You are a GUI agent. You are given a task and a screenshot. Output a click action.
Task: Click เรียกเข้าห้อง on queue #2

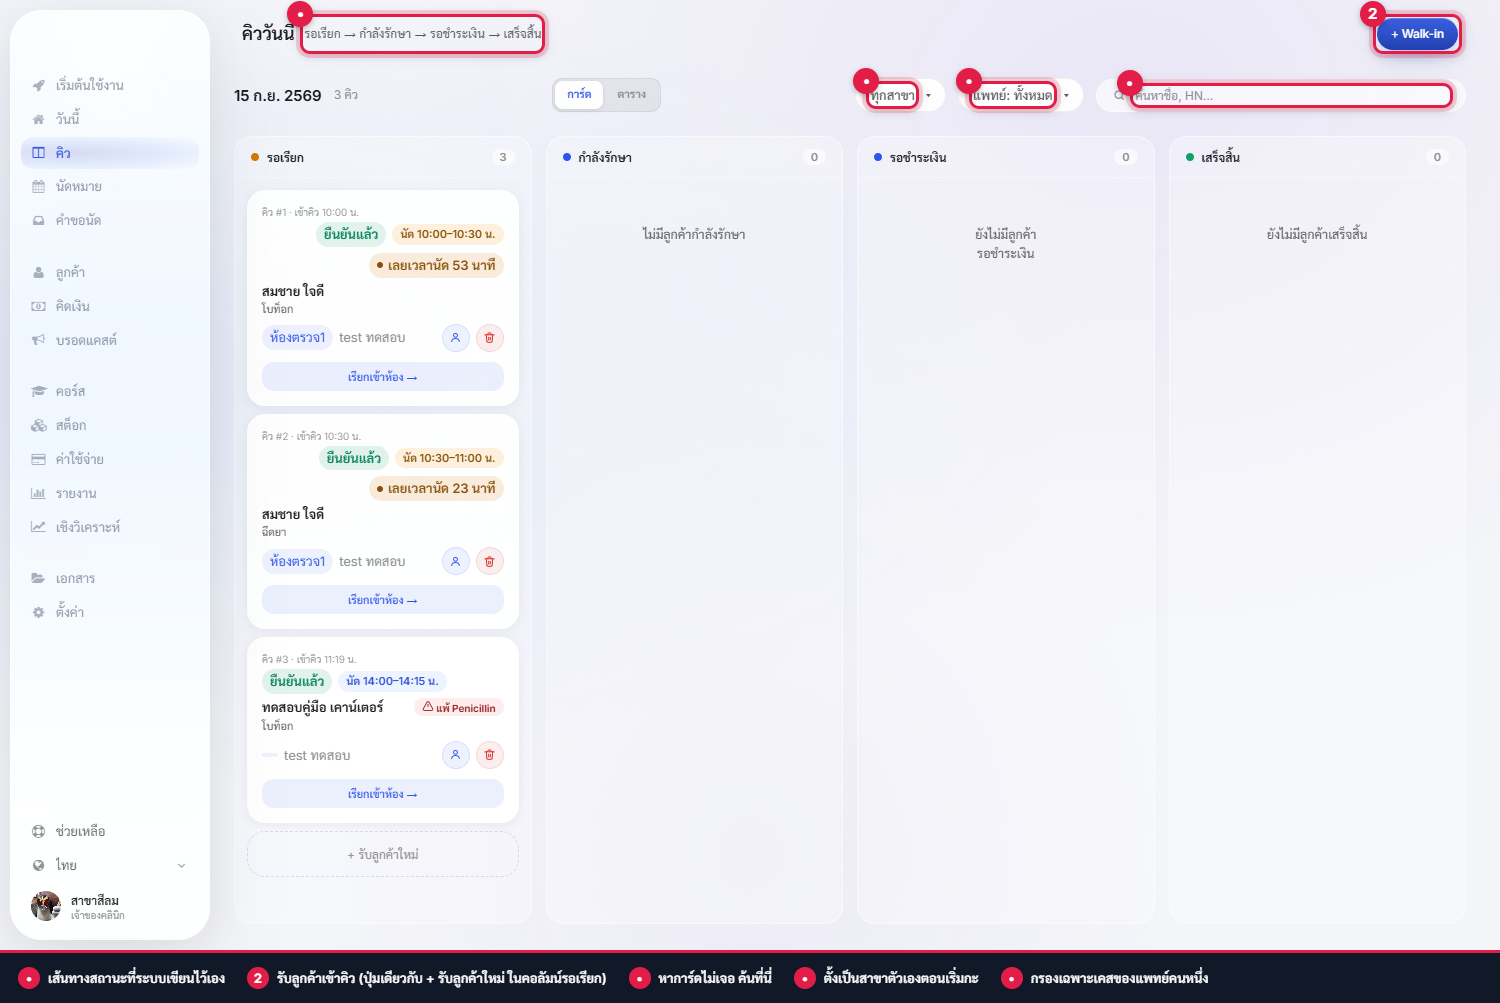click(x=383, y=600)
